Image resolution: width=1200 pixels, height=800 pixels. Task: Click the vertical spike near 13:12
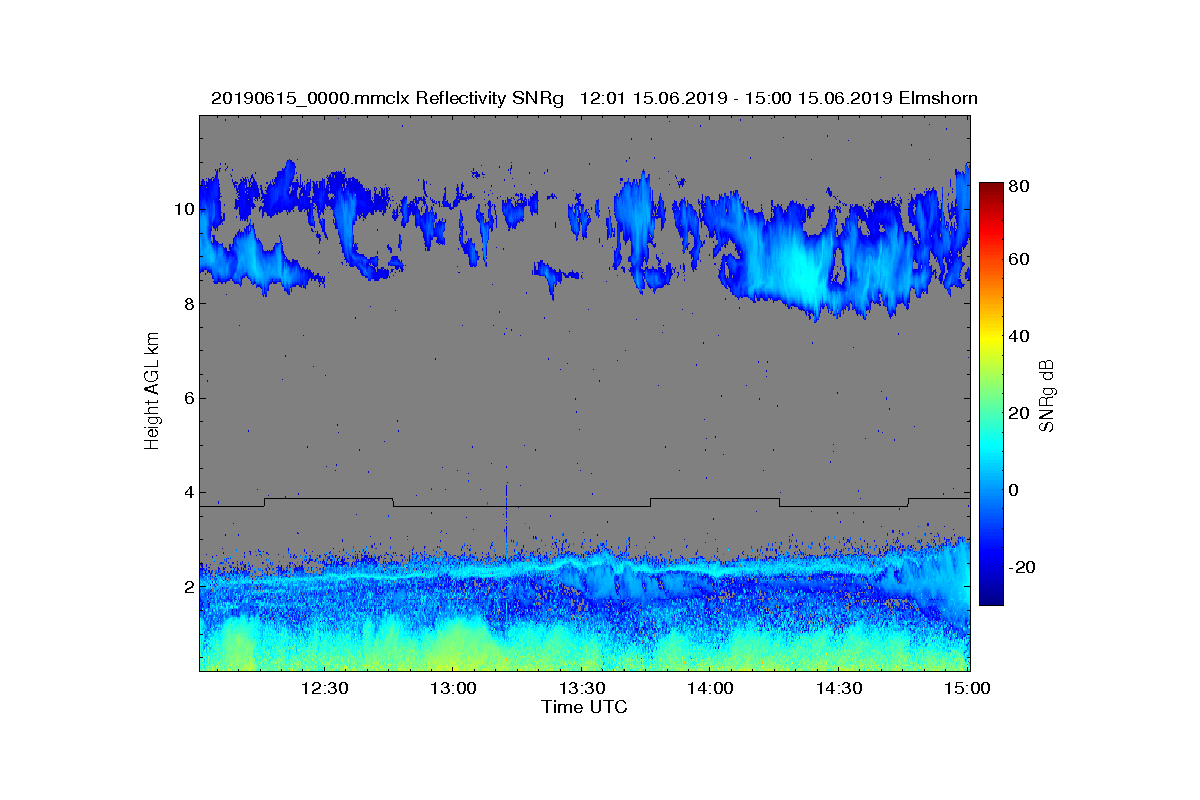pyautogui.click(x=506, y=522)
